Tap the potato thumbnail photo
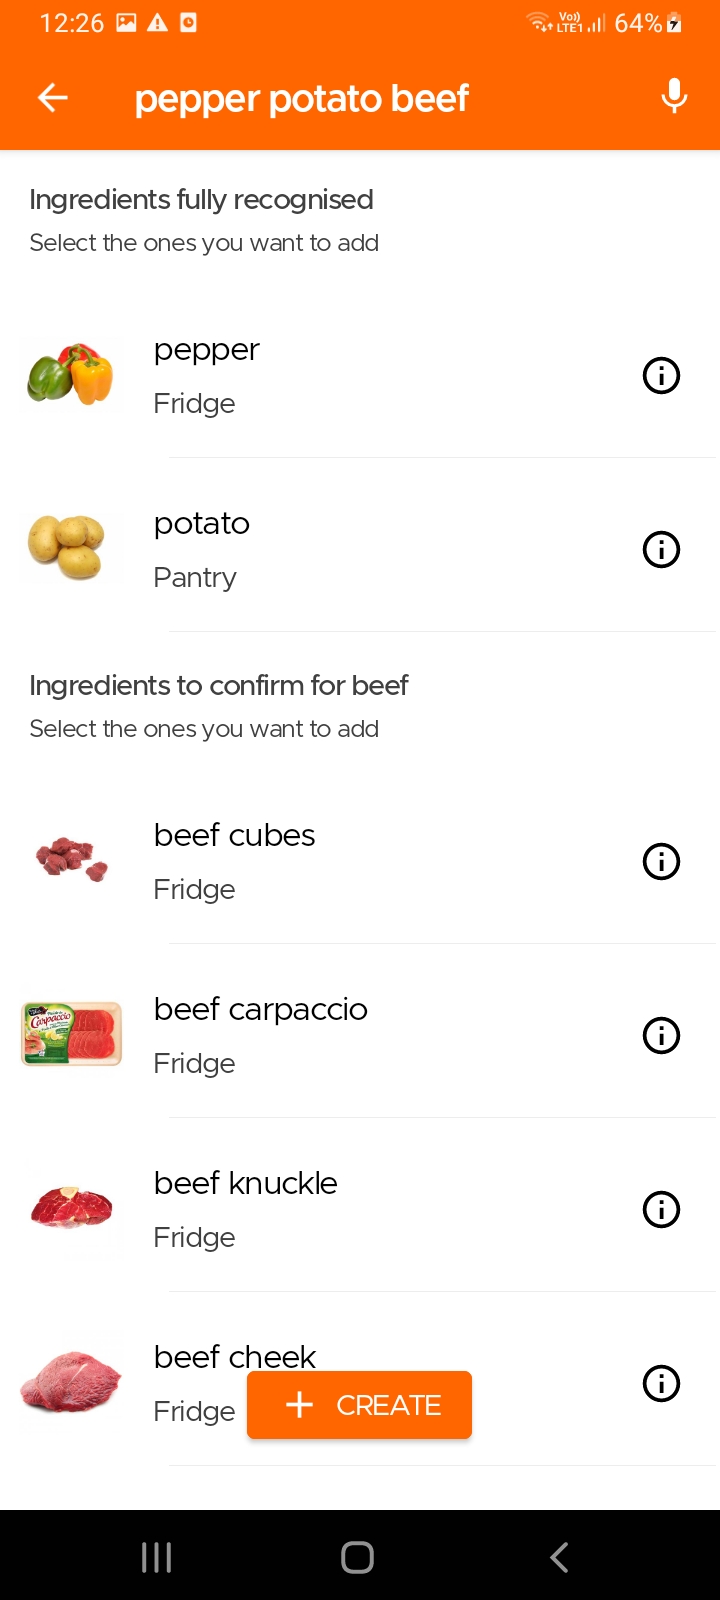 [67, 547]
